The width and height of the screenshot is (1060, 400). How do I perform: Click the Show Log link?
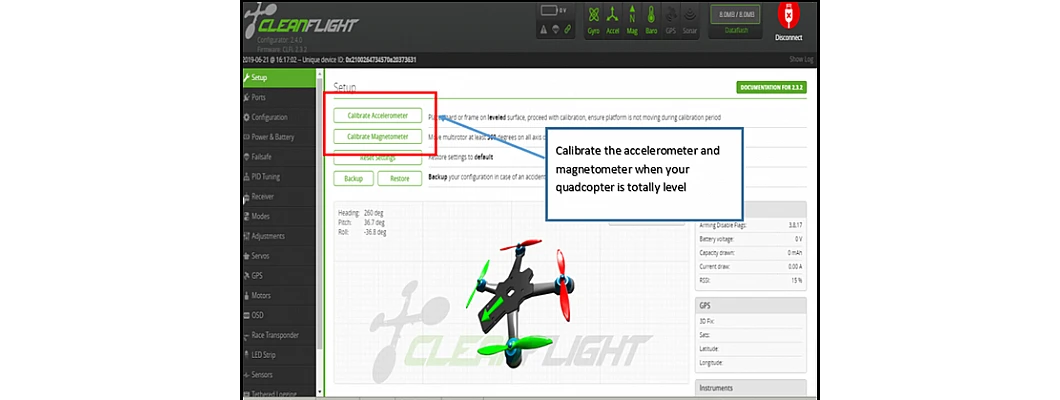coord(801,59)
